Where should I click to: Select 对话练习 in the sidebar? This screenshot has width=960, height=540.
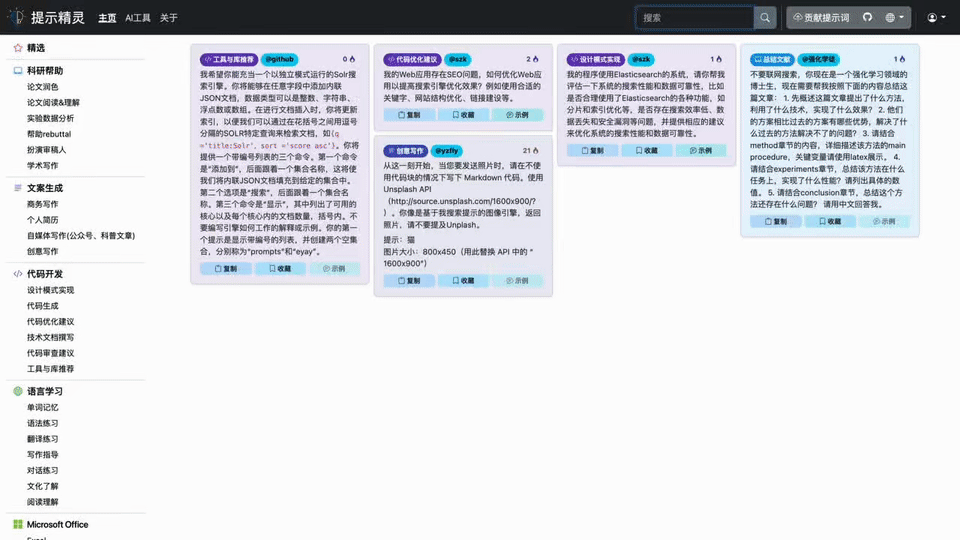point(42,470)
